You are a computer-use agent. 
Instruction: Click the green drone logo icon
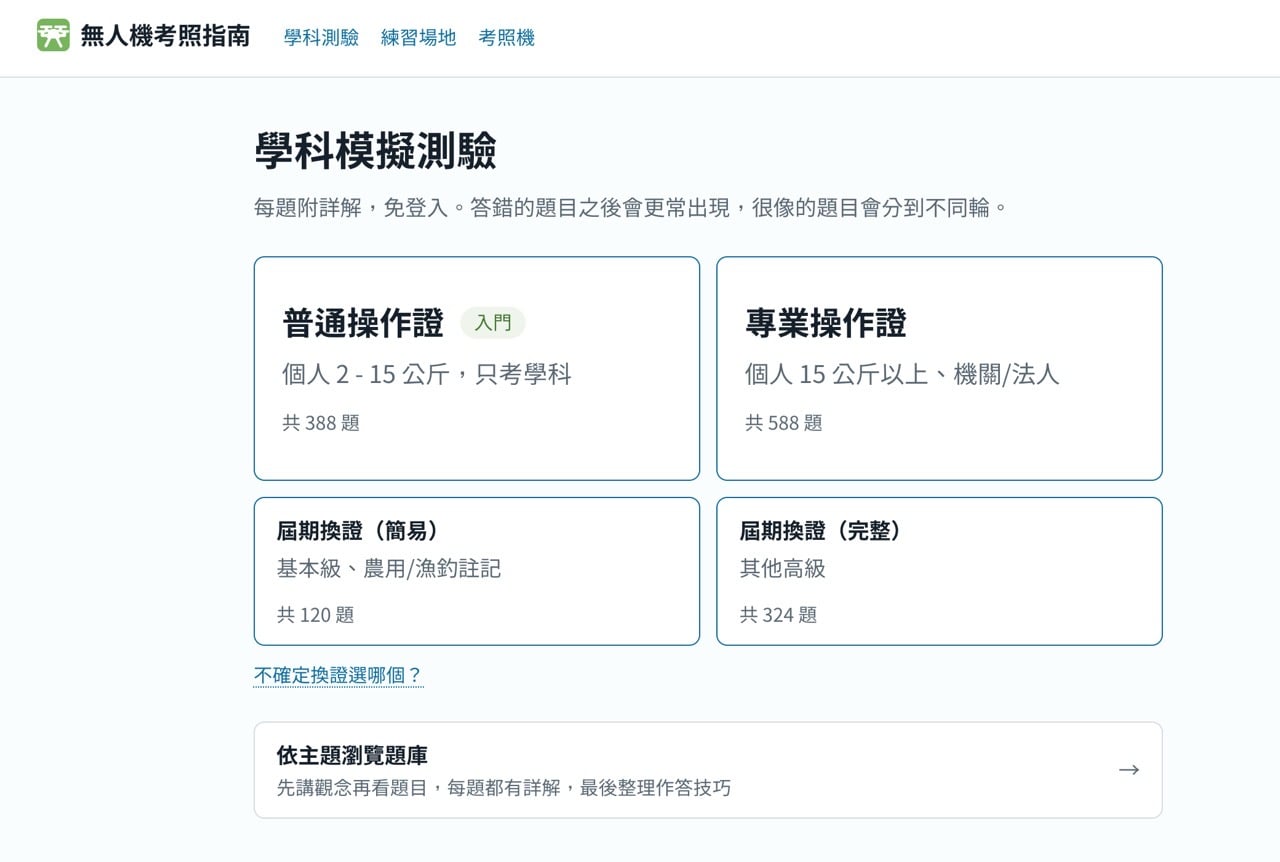pos(53,36)
